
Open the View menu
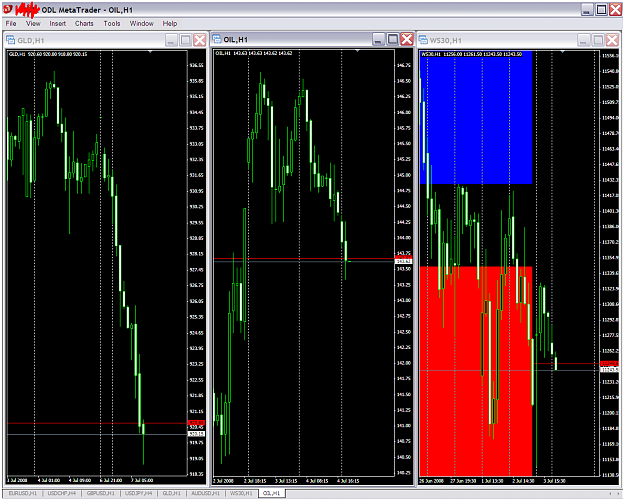tap(33, 24)
